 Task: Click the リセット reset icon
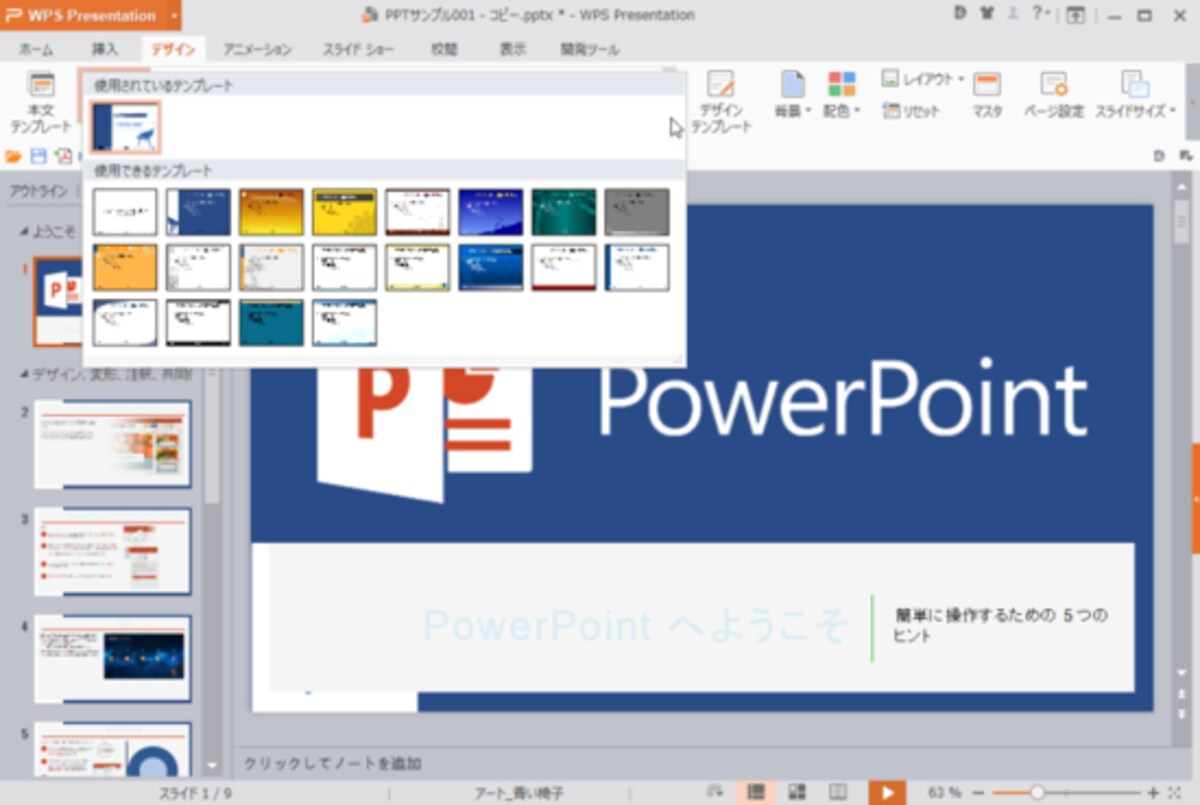[891, 111]
